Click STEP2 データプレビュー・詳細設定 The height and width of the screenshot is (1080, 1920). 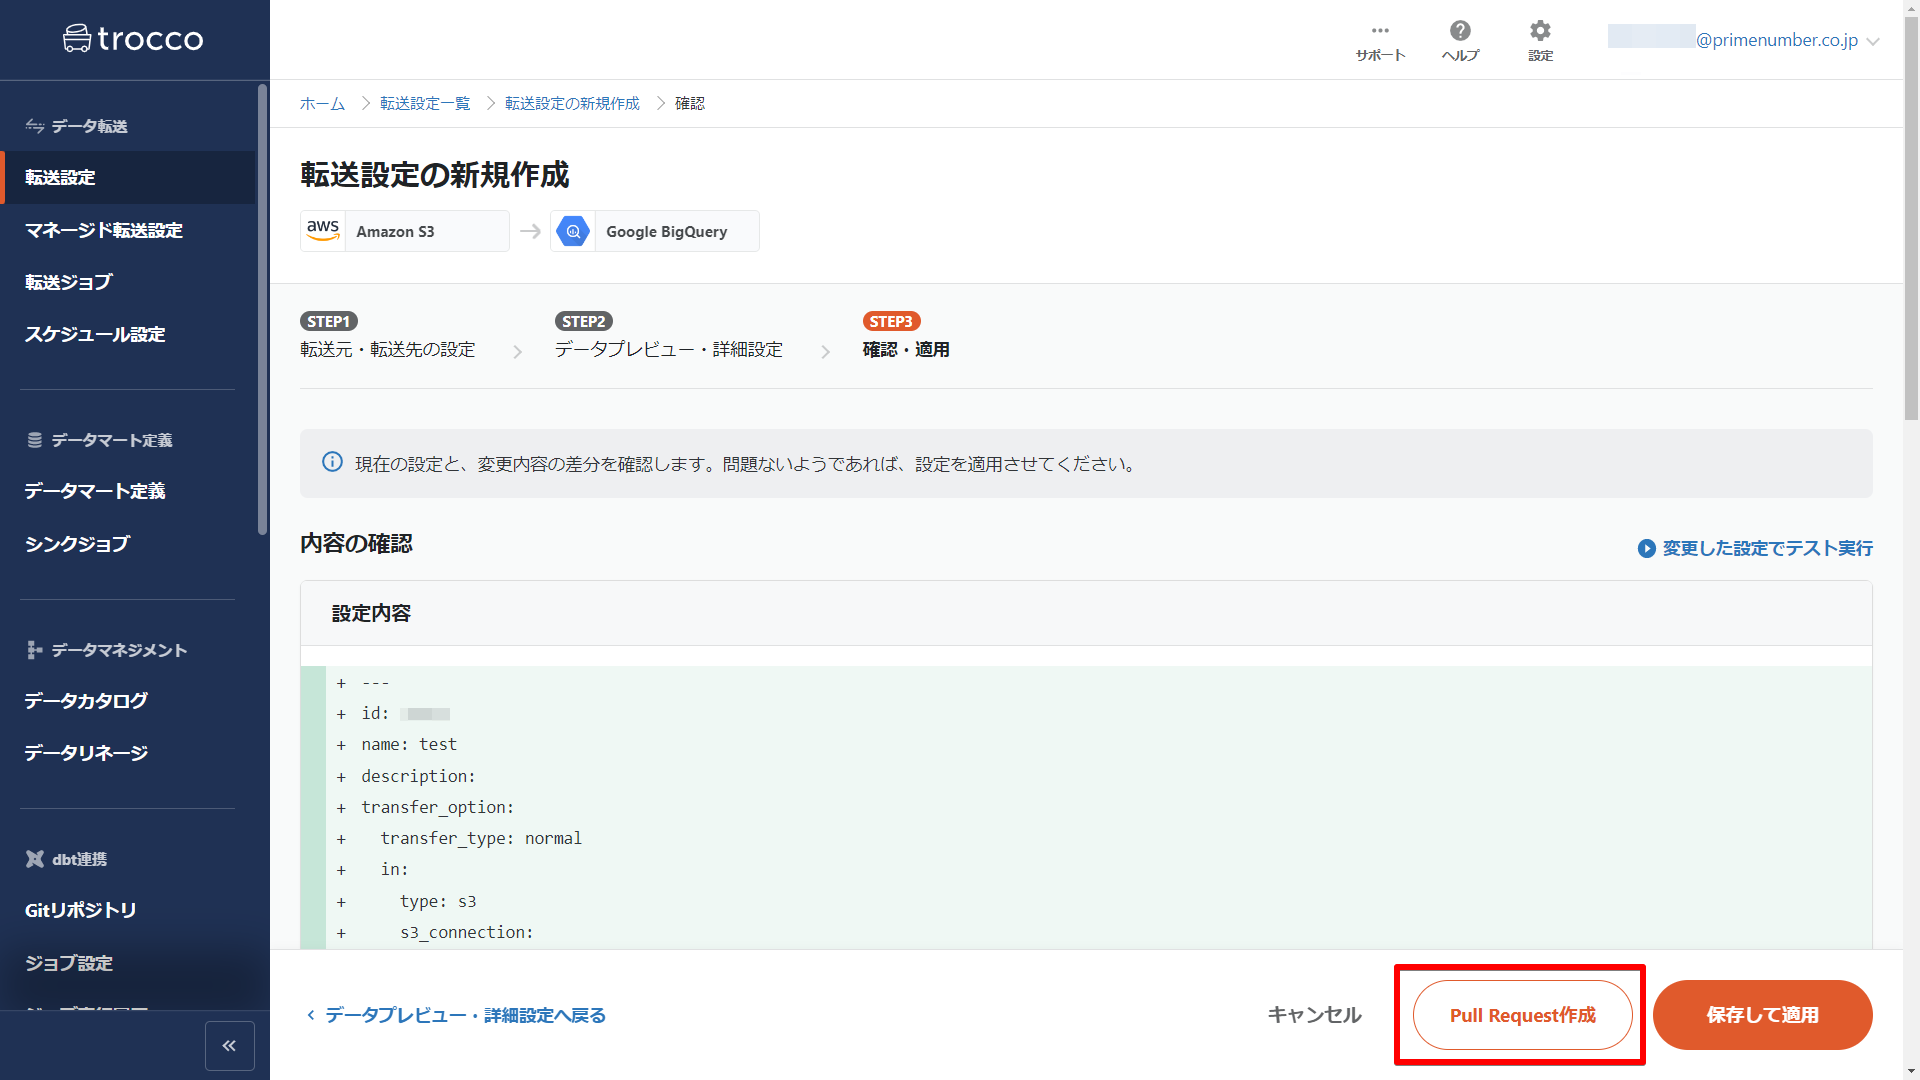pos(669,336)
